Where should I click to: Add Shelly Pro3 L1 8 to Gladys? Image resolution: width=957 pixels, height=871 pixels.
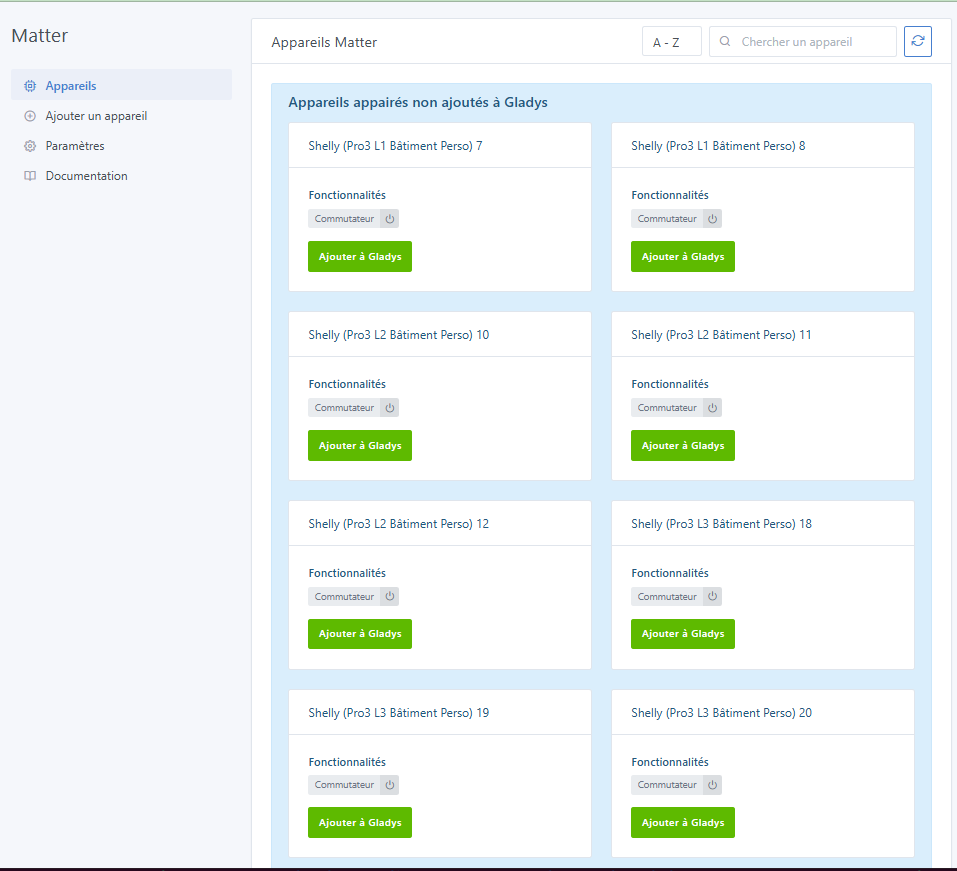682,257
